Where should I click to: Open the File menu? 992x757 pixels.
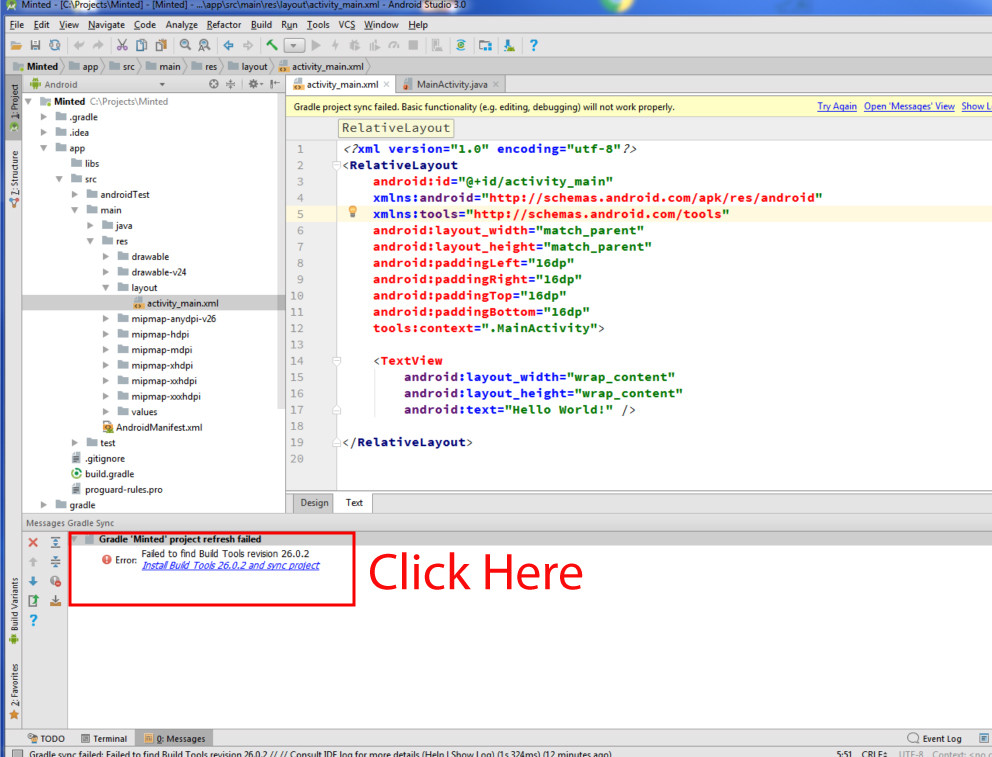coord(16,25)
